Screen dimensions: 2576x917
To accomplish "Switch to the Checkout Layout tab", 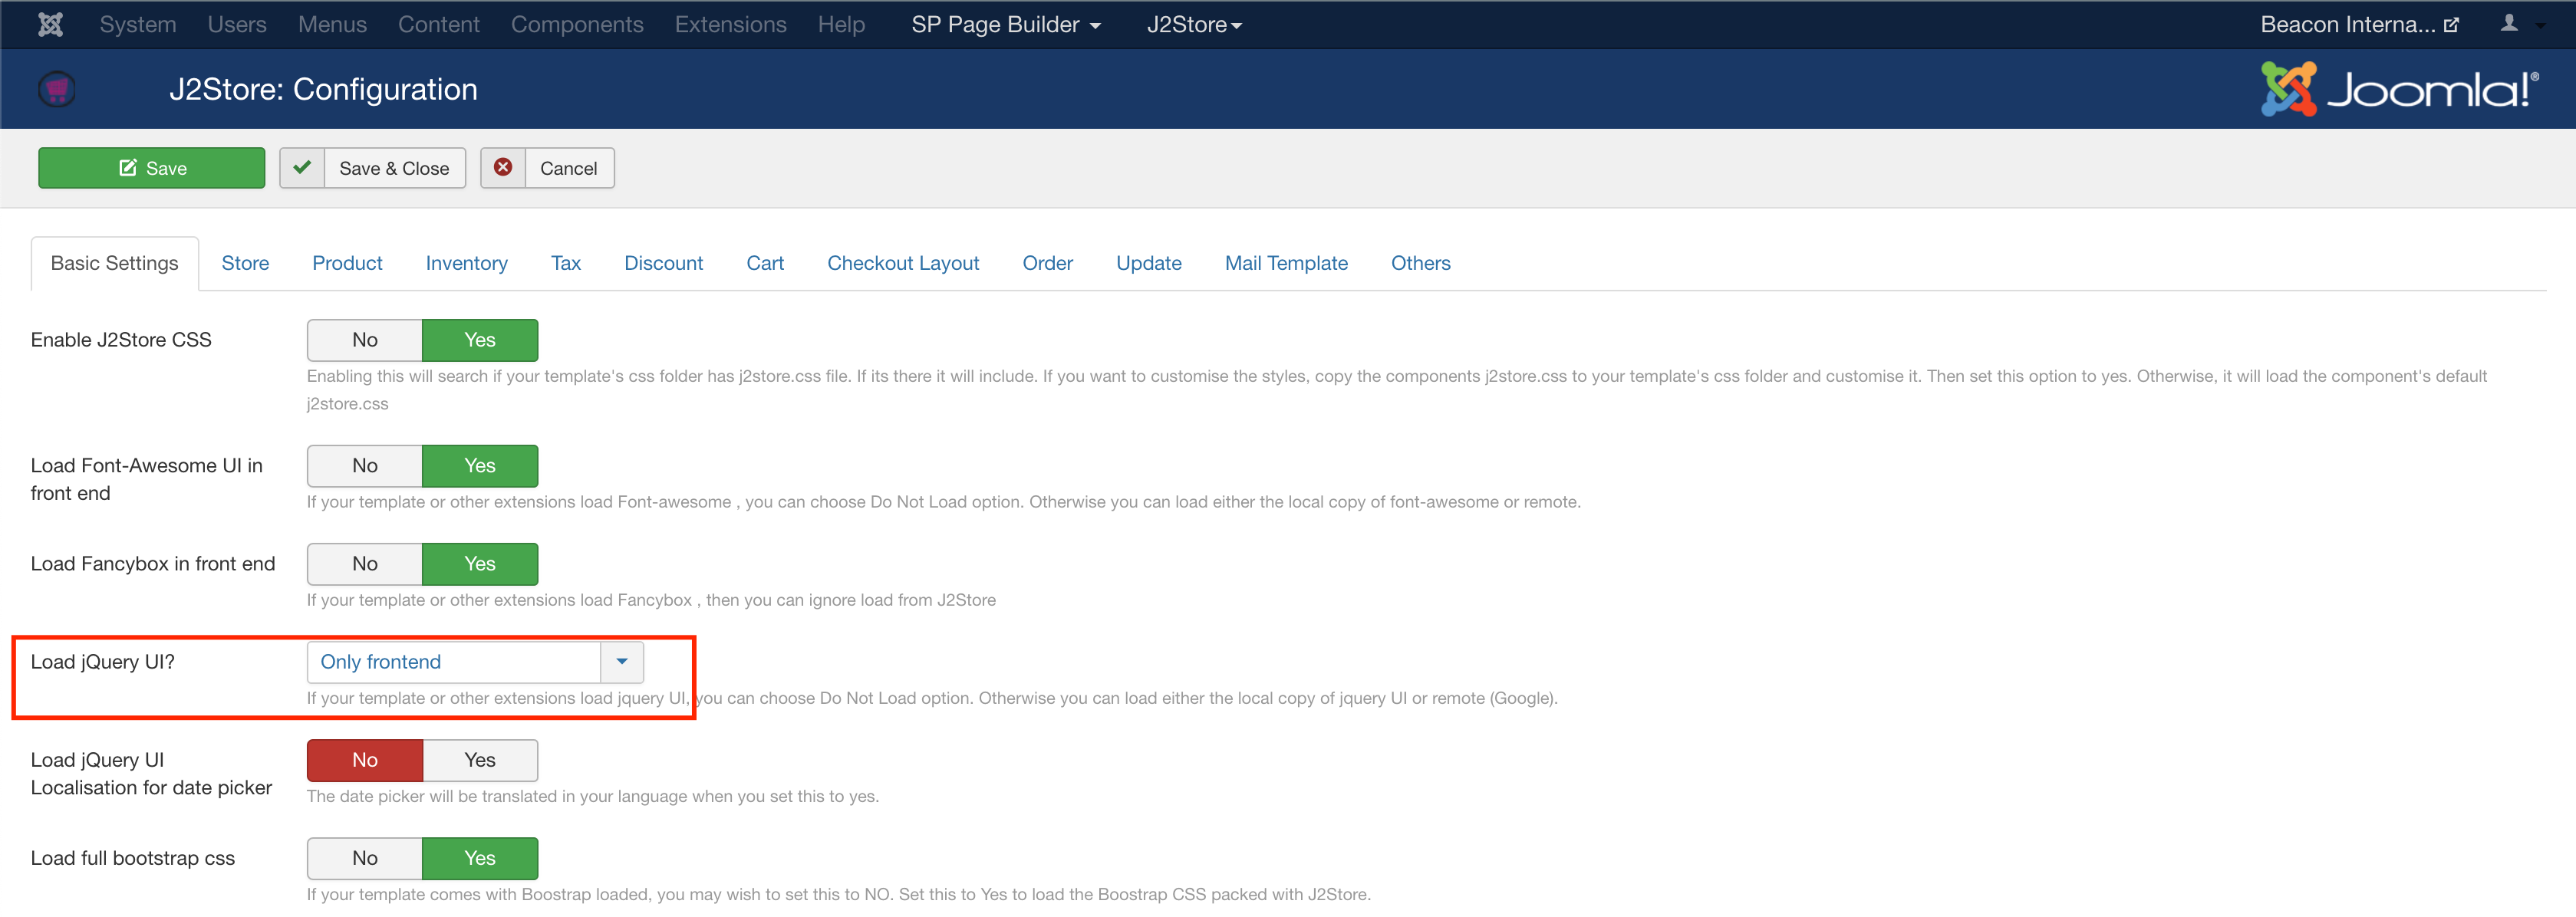I will pyautogui.click(x=902, y=263).
